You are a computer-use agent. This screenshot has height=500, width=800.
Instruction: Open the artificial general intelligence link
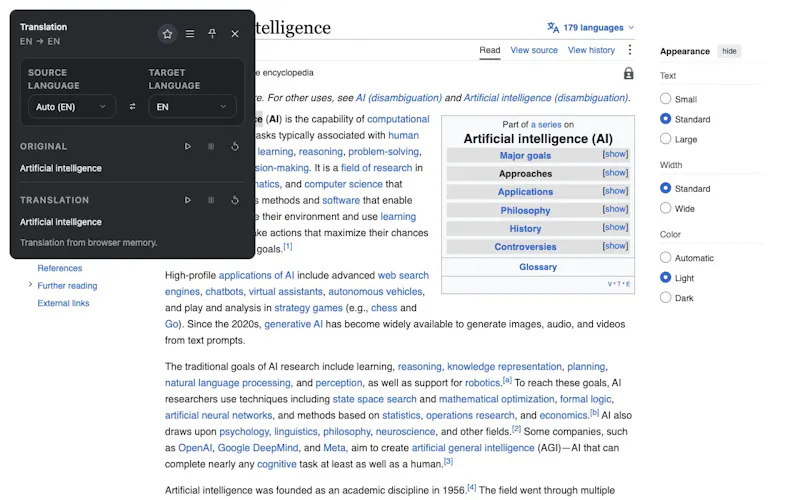click(473, 447)
